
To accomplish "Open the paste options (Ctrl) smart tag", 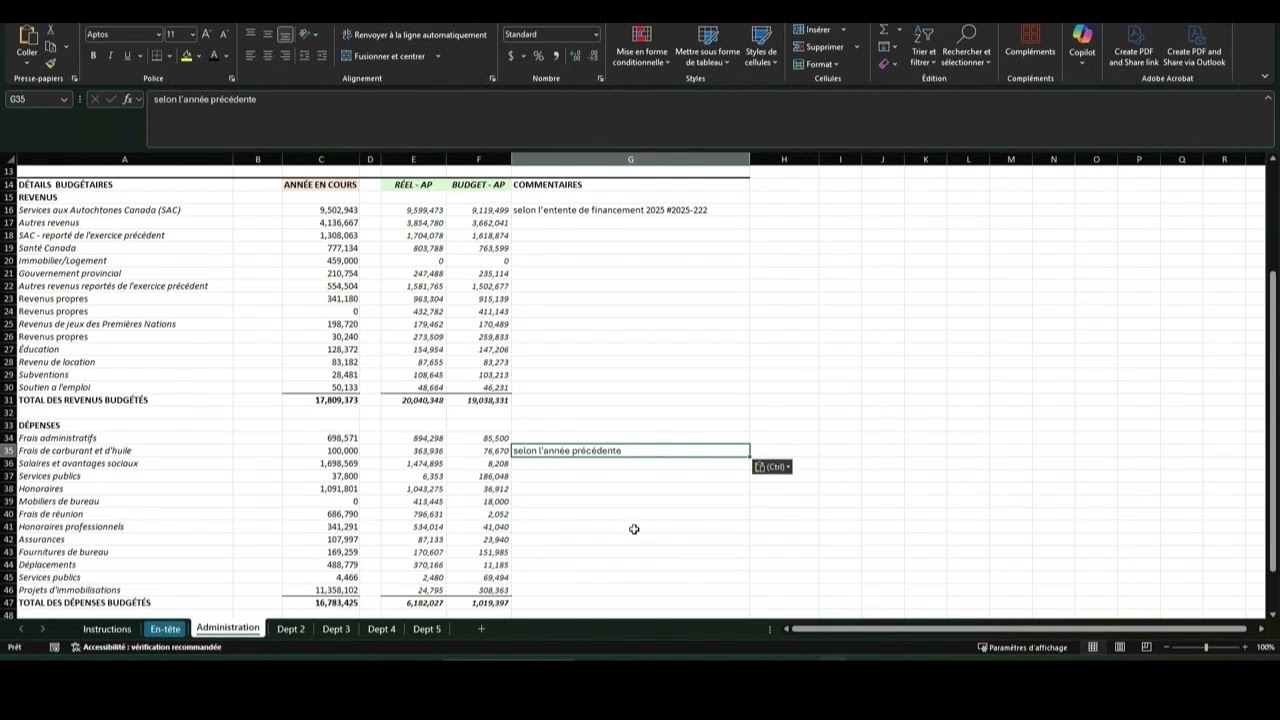I will pos(772,467).
